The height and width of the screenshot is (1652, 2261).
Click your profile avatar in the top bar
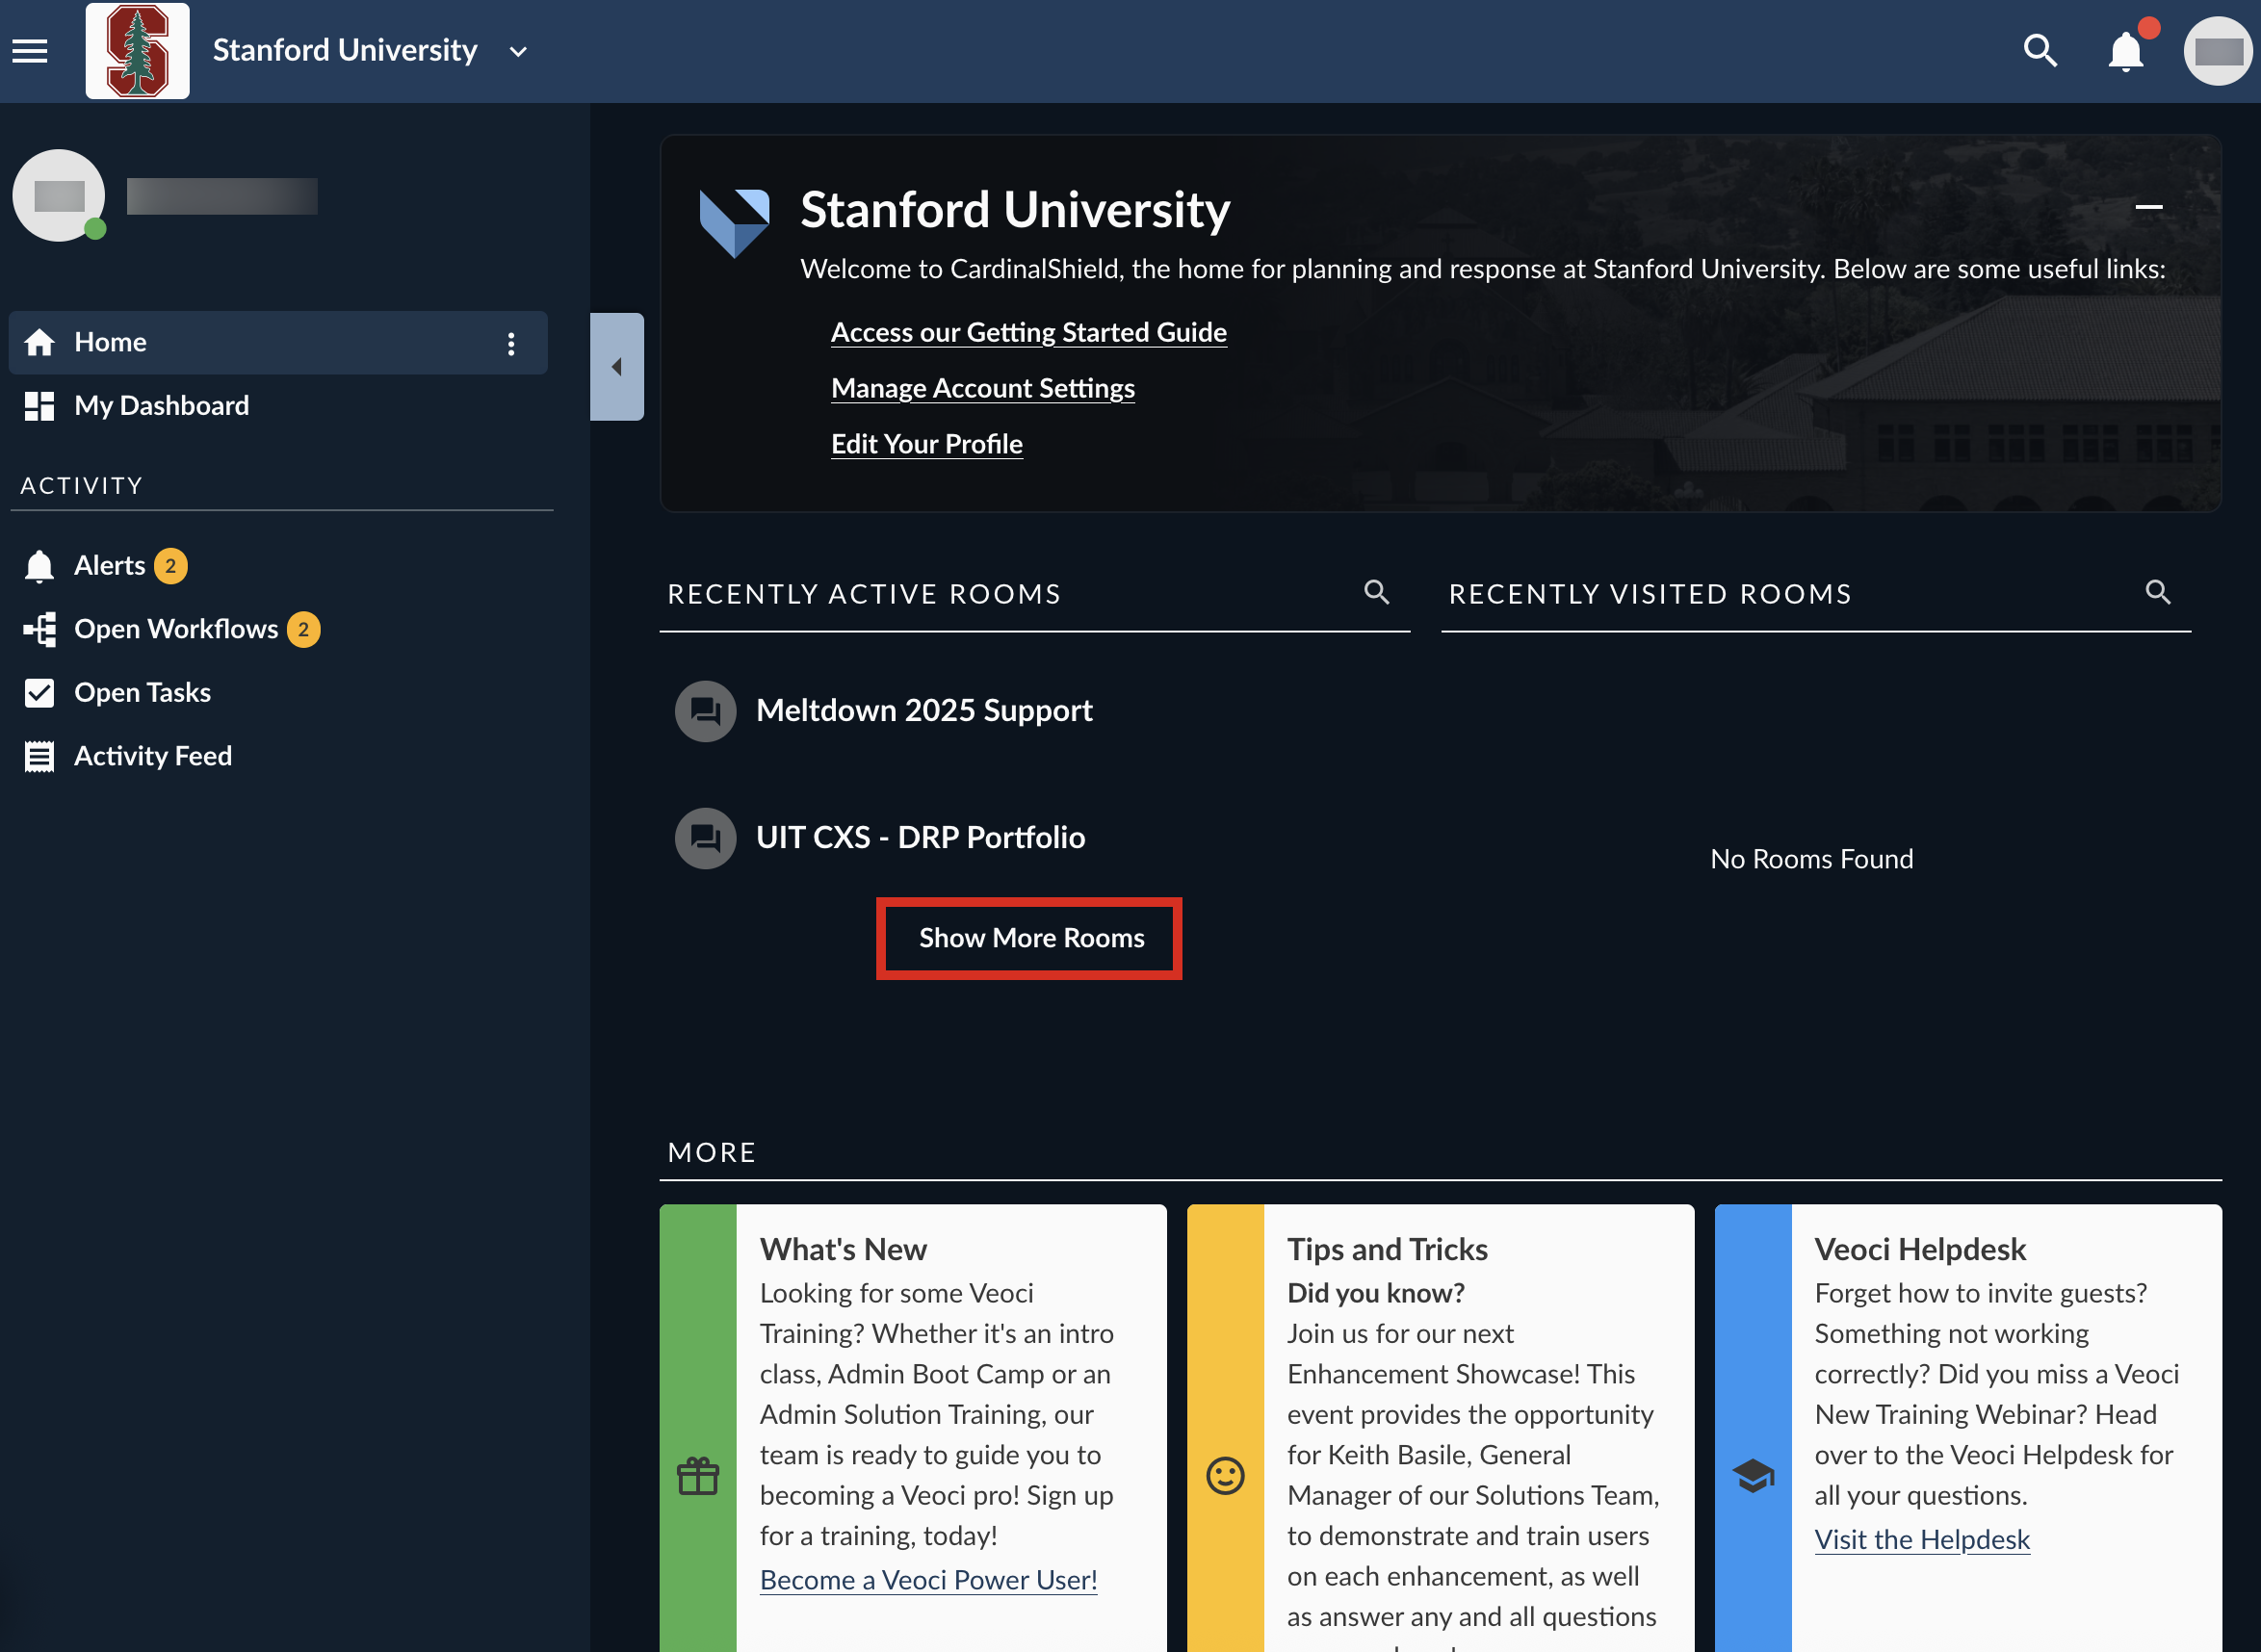coord(2218,50)
